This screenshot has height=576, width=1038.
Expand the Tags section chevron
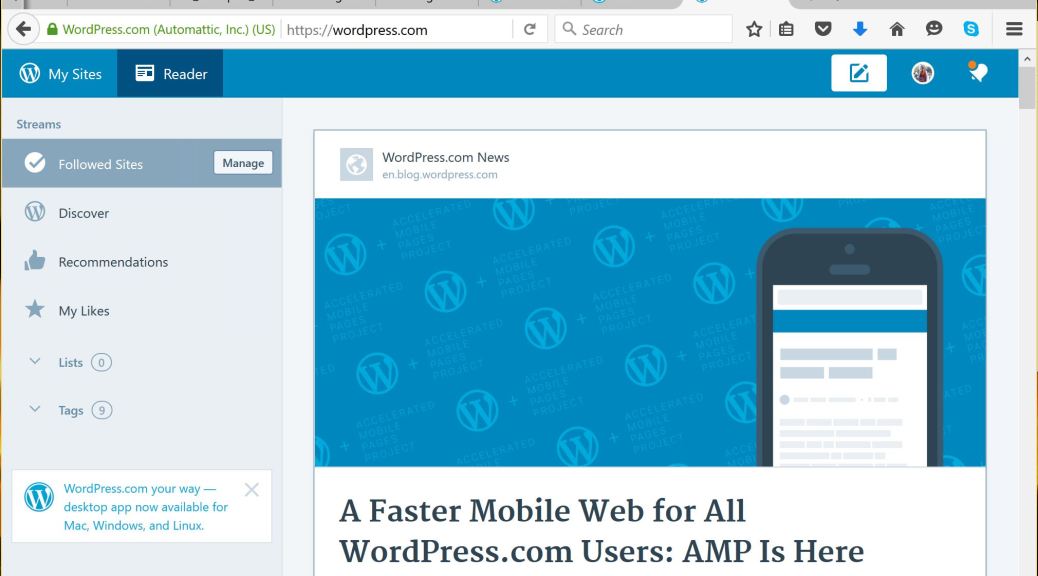point(35,410)
